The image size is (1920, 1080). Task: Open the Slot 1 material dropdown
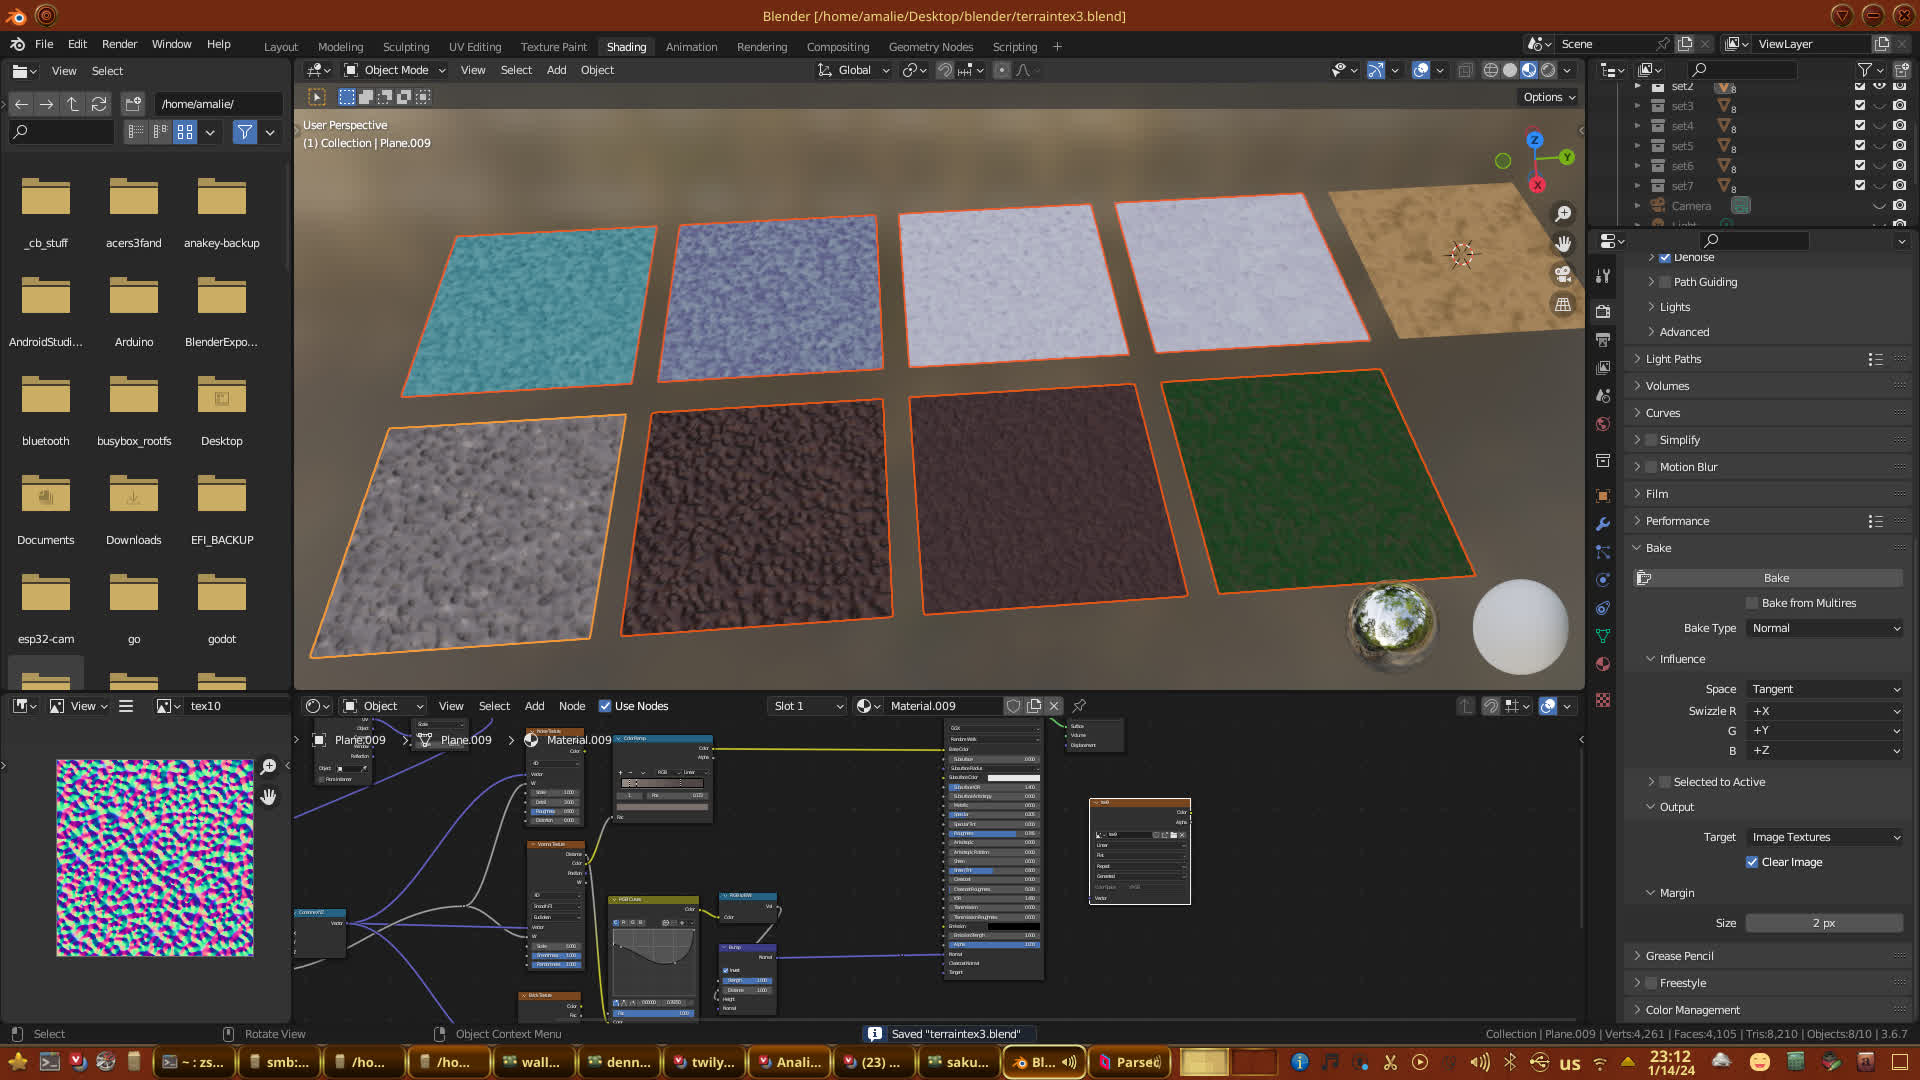pos(807,706)
